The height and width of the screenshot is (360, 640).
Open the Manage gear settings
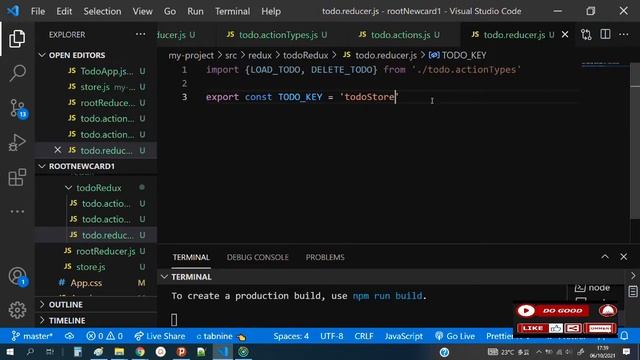pos(17,310)
